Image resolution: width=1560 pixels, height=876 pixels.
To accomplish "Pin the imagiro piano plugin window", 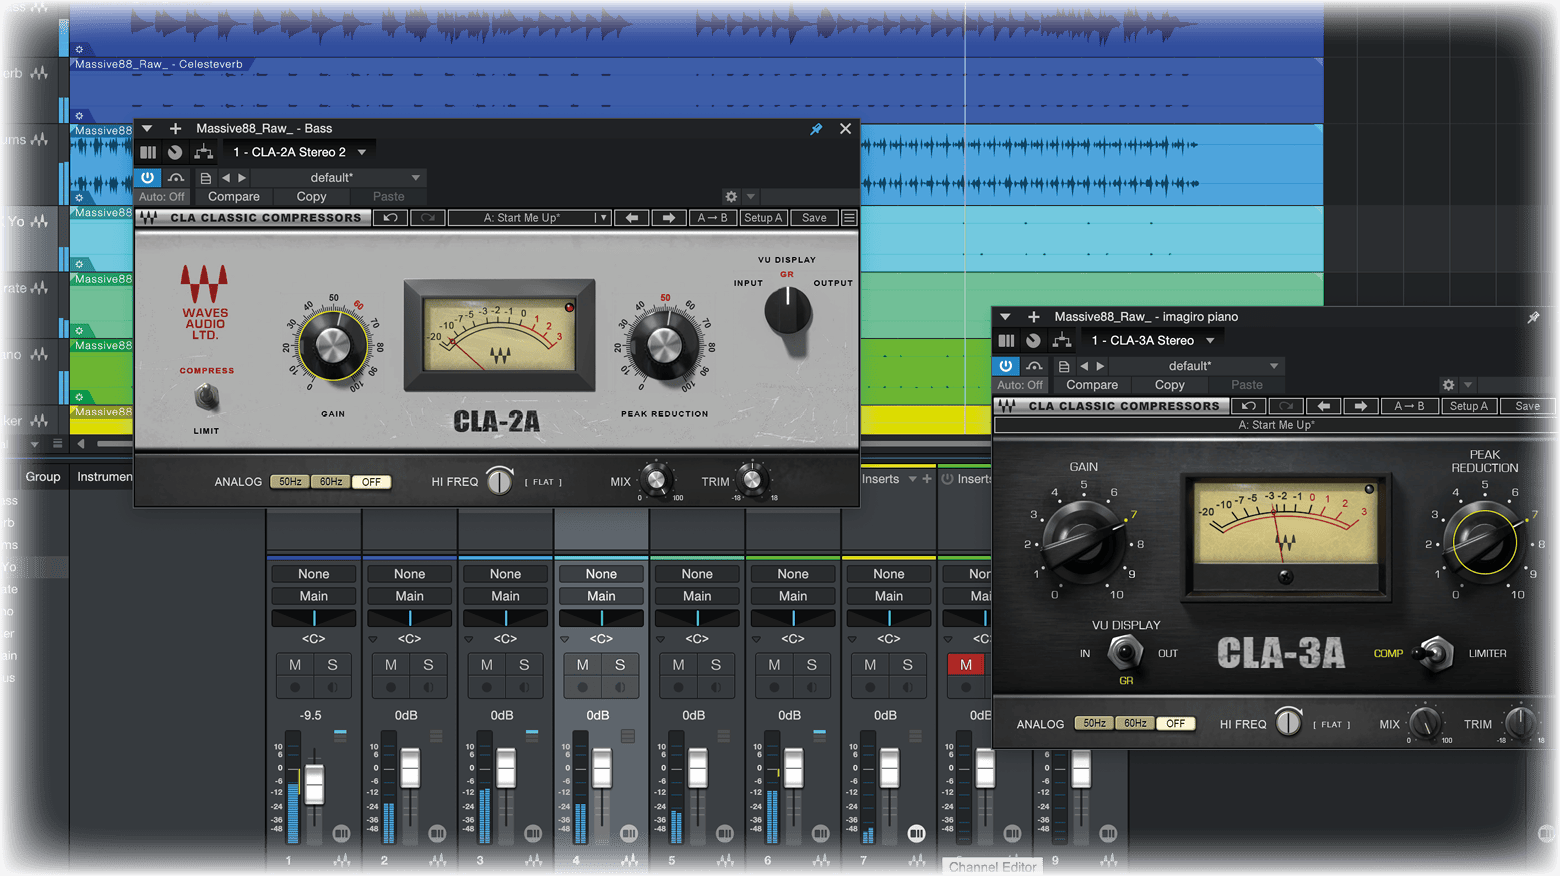I will (1533, 317).
